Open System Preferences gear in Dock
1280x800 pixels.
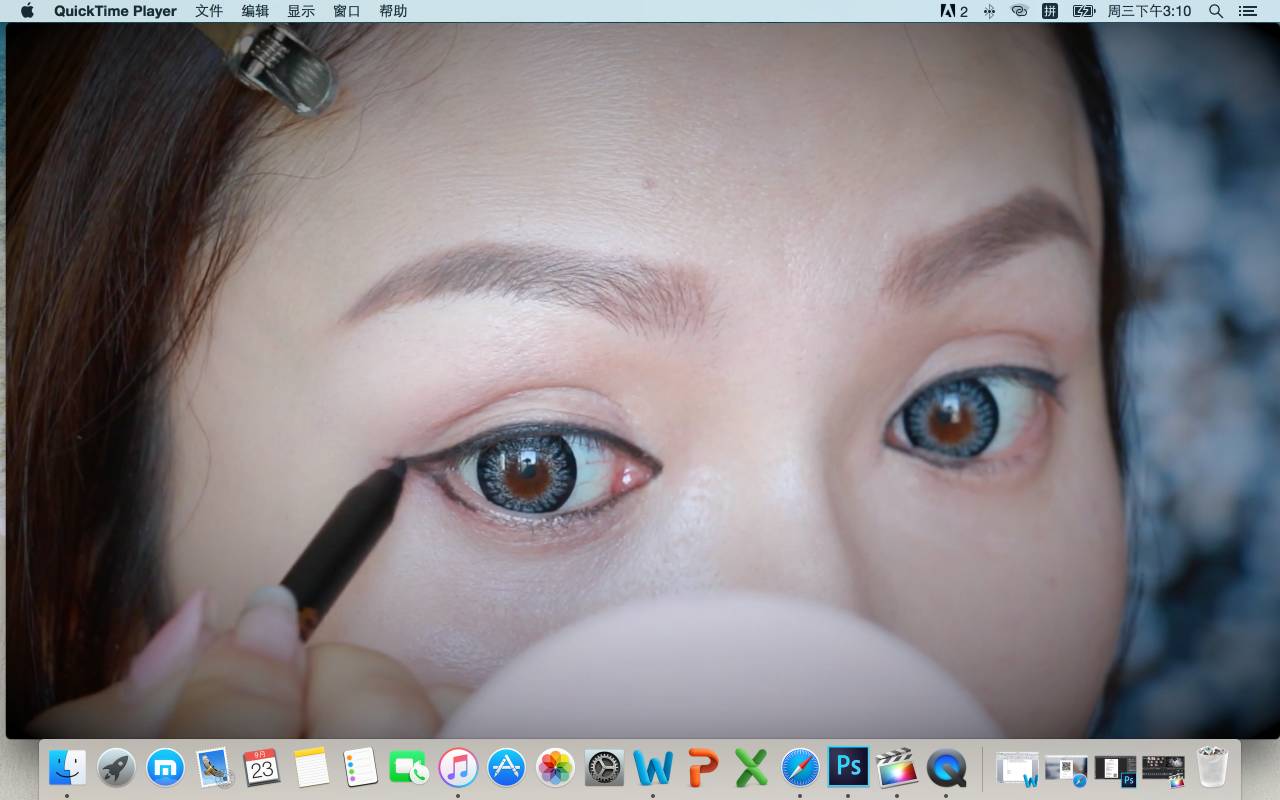604,768
